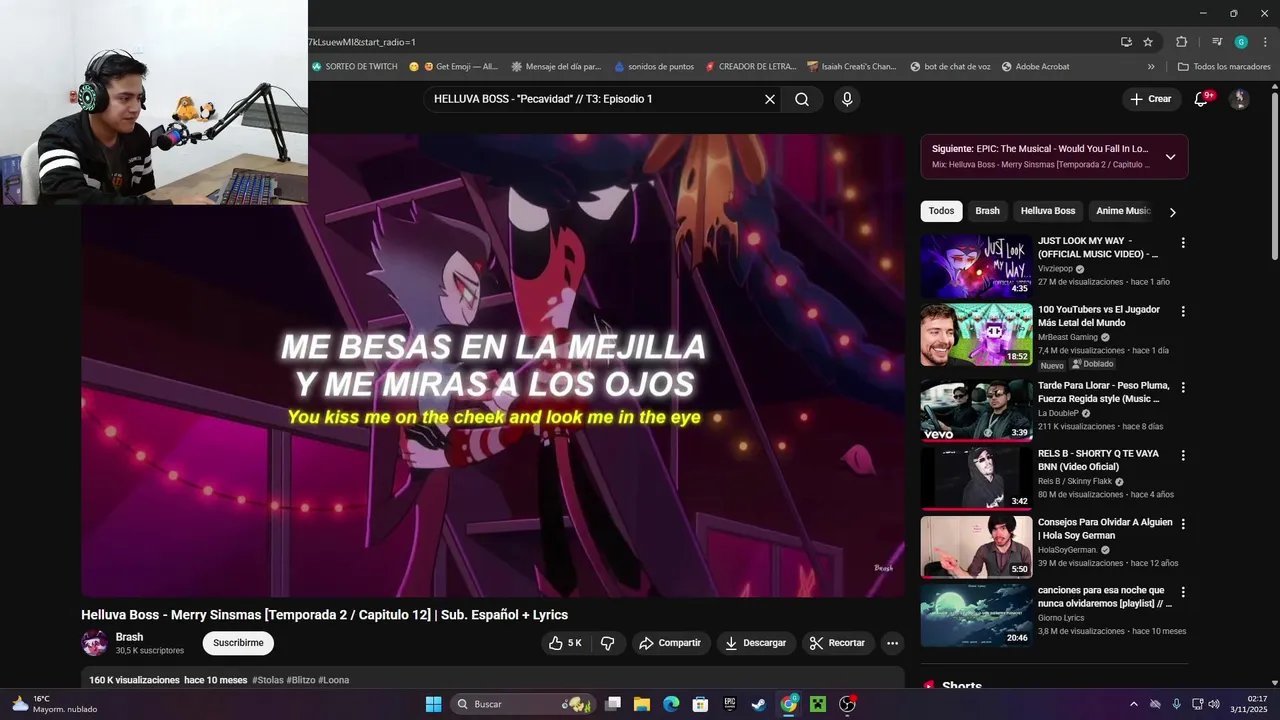Click the #Stolas hashtag
The width and height of the screenshot is (1280, 720).
click(x=268, y=680)
